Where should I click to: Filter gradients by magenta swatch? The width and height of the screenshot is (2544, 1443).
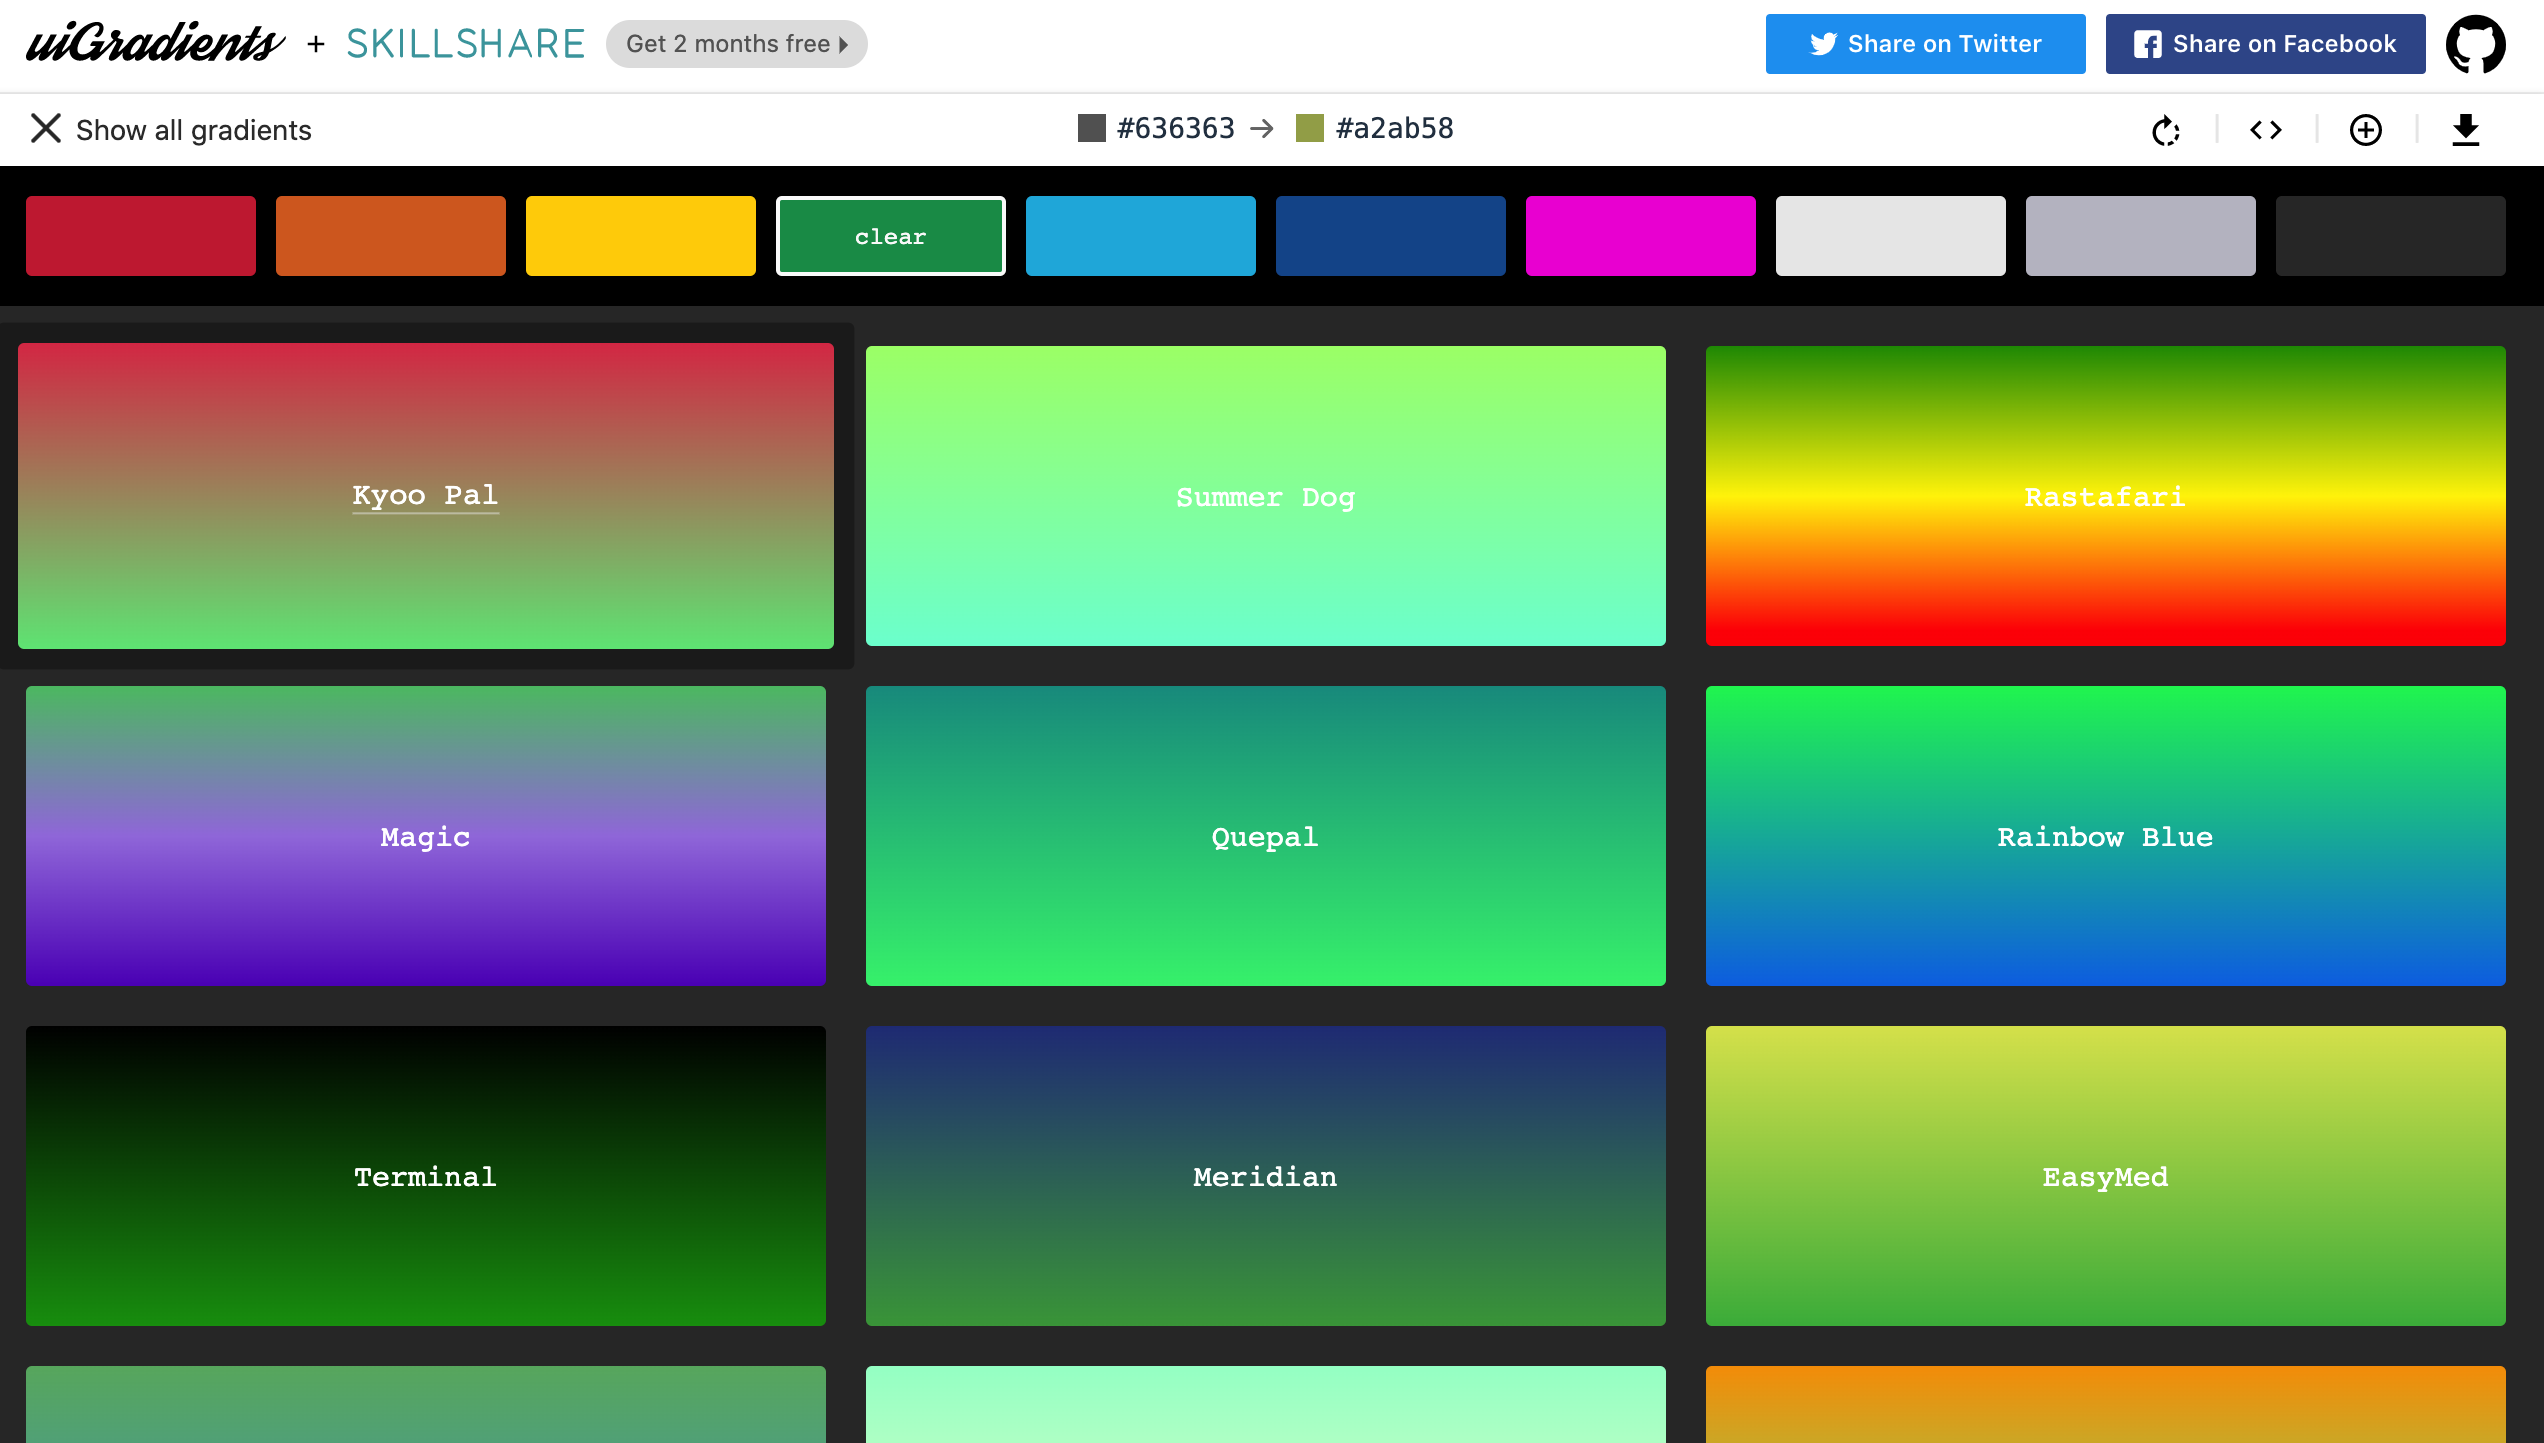(x=1640, y=236)
